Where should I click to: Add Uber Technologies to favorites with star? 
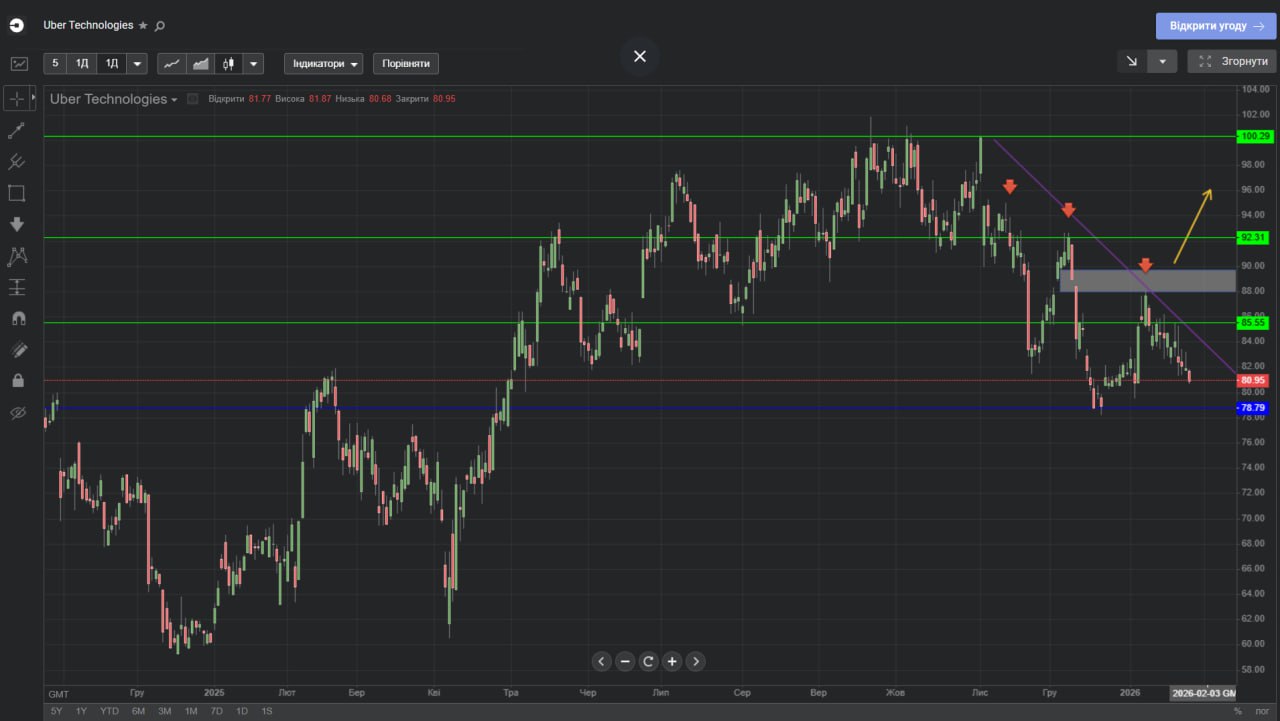143,25
